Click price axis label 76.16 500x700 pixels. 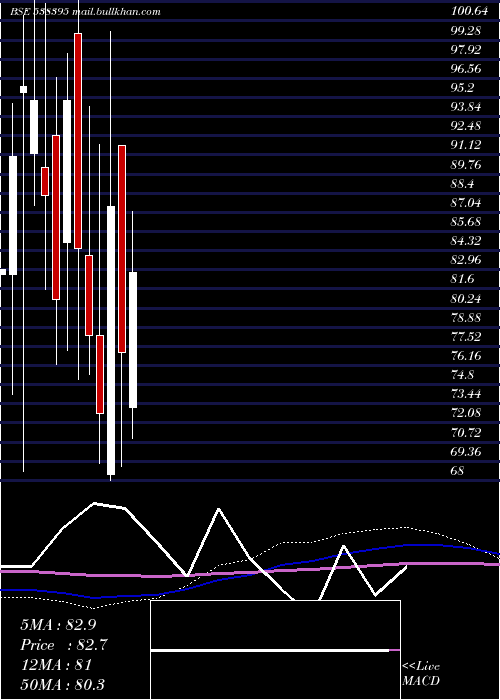(466, 356)
